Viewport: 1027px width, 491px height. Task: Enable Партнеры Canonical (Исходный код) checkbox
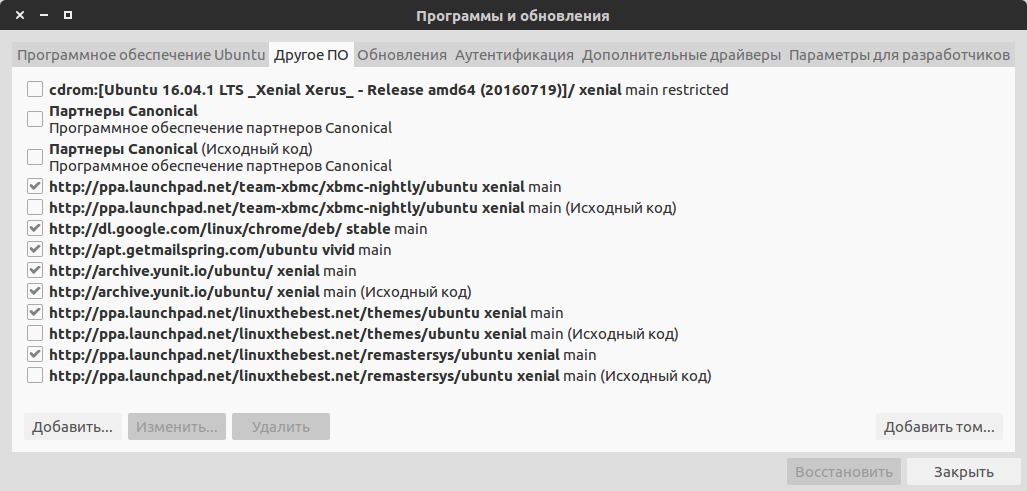tap(35, 157)
